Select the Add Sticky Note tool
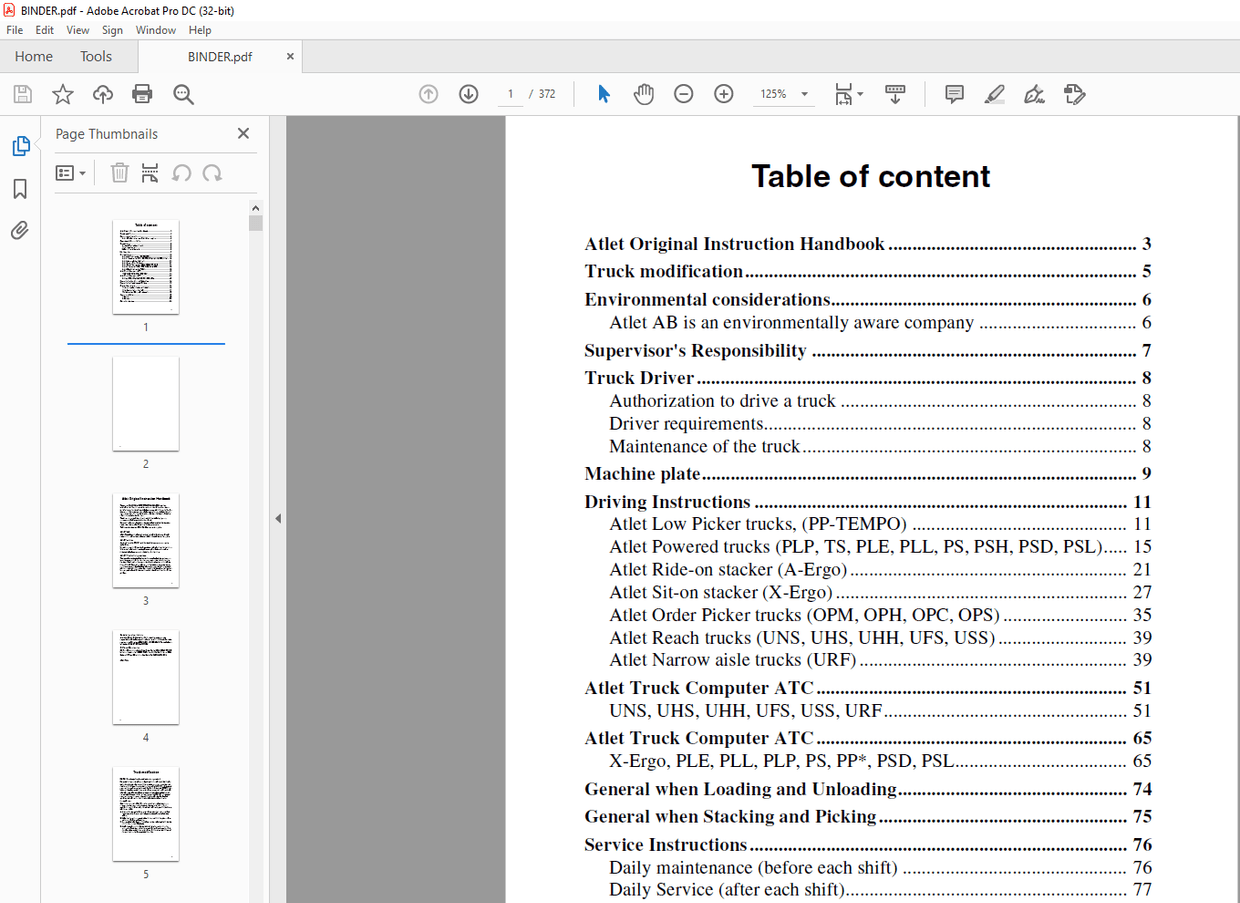Viewport: 1240px width, 903px height. coord(954,93)
